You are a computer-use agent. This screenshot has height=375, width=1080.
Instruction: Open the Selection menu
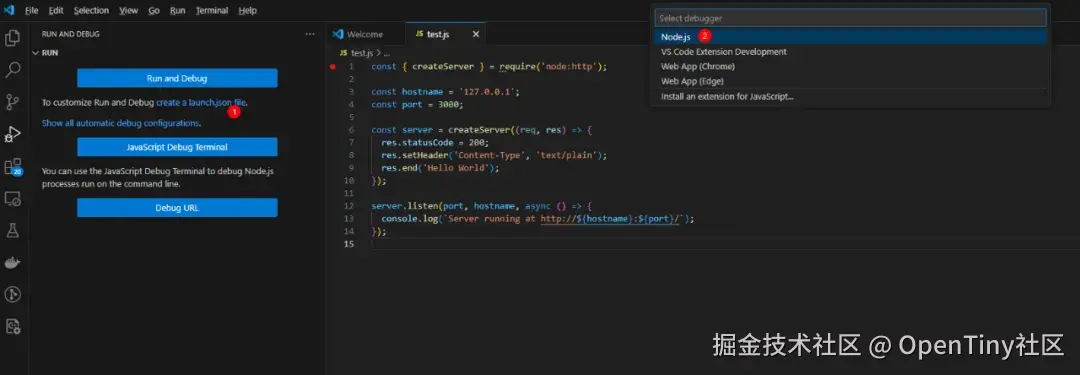pos(91,10)
